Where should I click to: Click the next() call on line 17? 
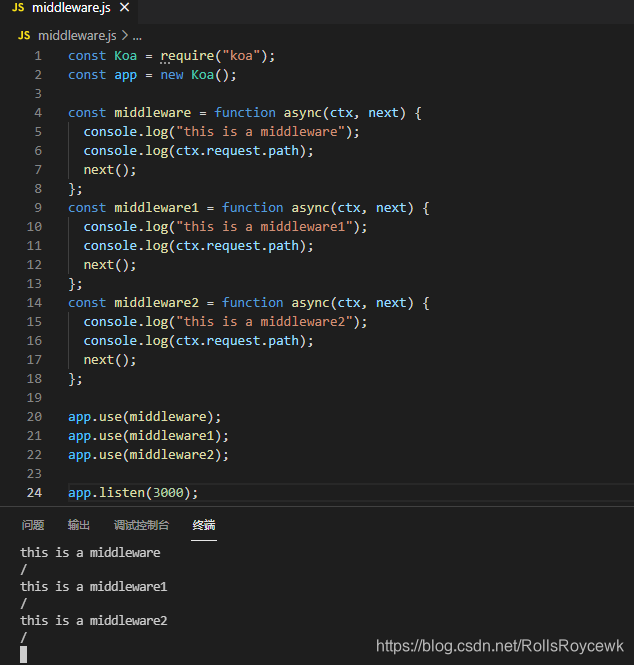point(106,360)
